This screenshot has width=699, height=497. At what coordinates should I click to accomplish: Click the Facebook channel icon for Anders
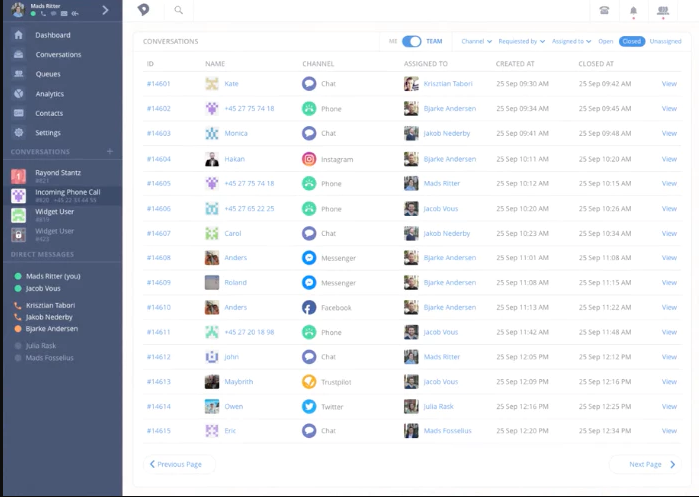[x=309, y=308]
